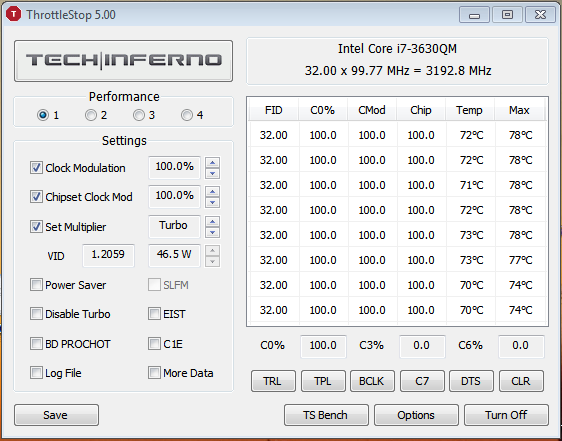The width and height of the screenshot is (562, 441).
Task: Click the VID 1.2059 value field
Action: [x=108, y=255]
